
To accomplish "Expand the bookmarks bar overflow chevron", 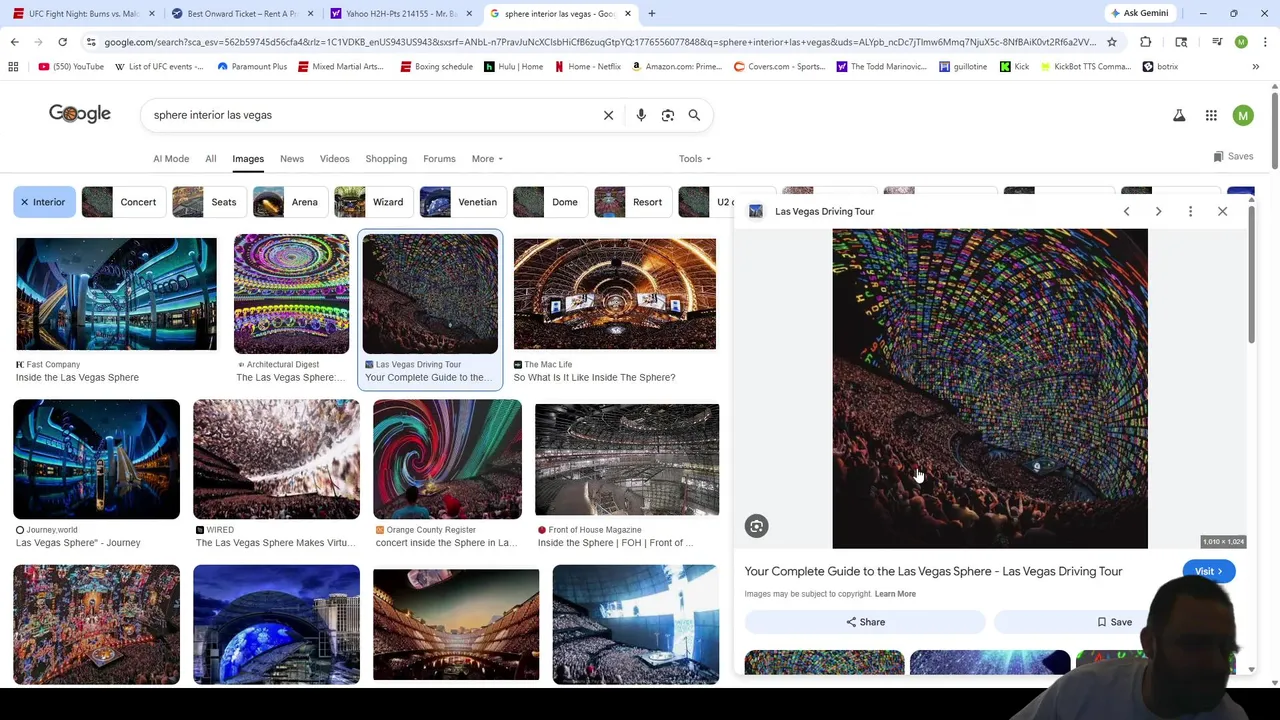I will [1255, 67].
